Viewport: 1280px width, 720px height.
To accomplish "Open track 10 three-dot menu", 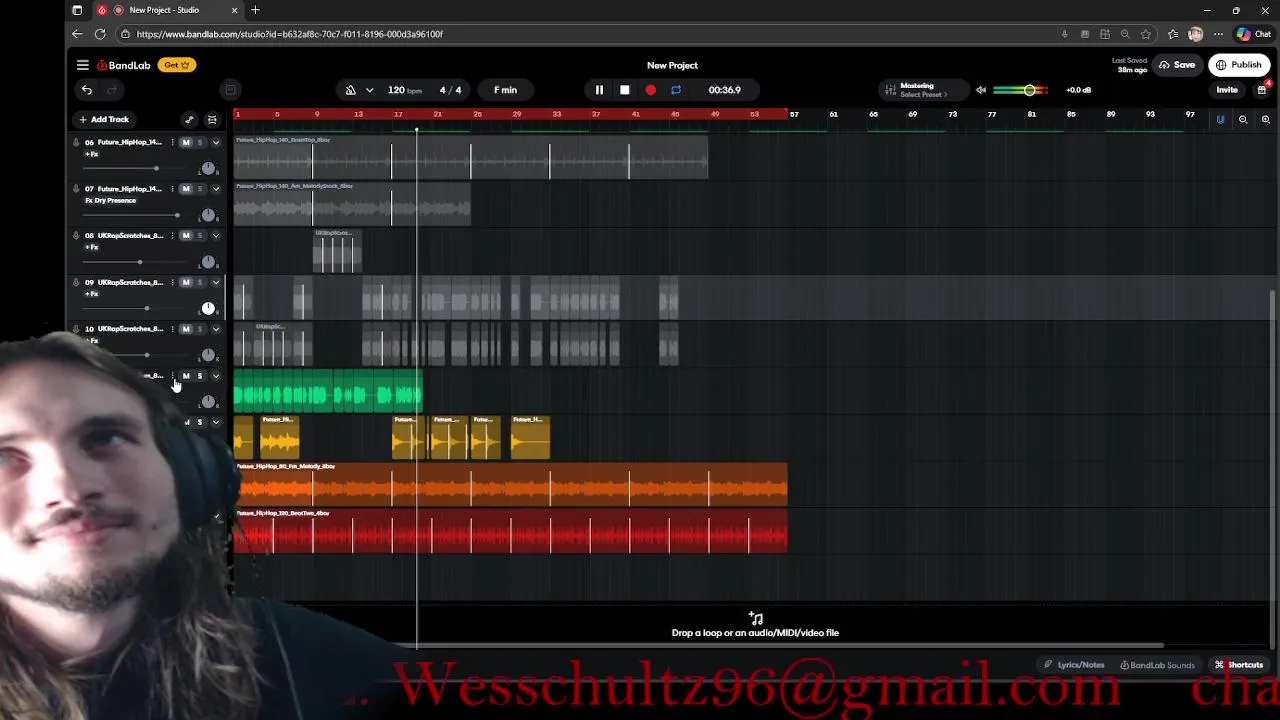I will point(172,329).
